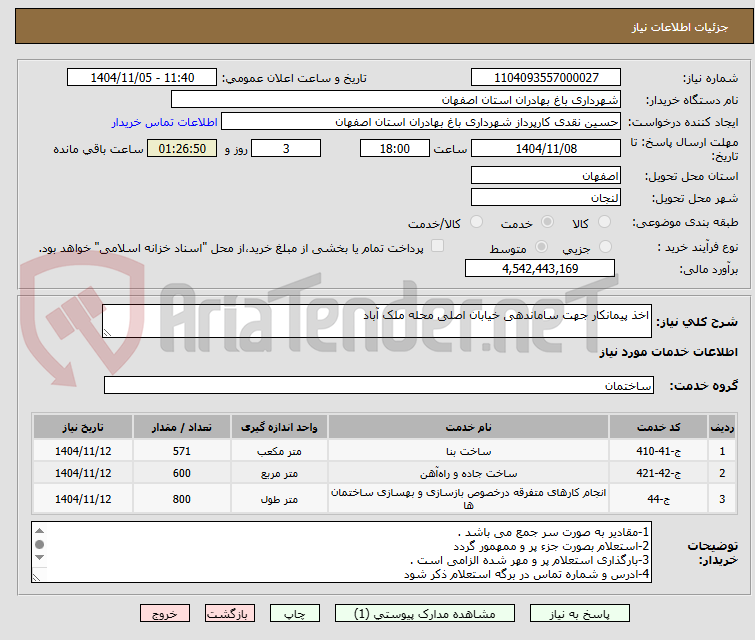
Task: Click the deadline hour field 18:00
Action: [395, 148]
